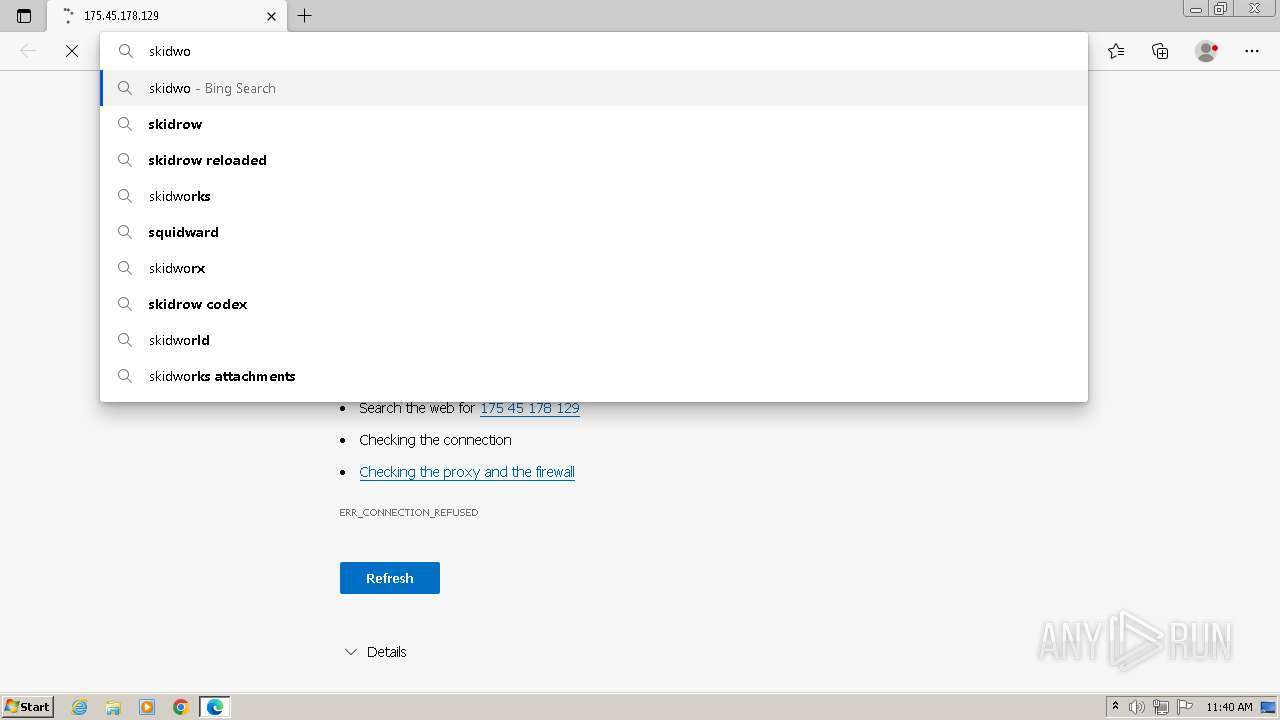This screenshot has width=1280, height=720.
Task: Click 'Checking the connection' text
Action: pos(435,440)
